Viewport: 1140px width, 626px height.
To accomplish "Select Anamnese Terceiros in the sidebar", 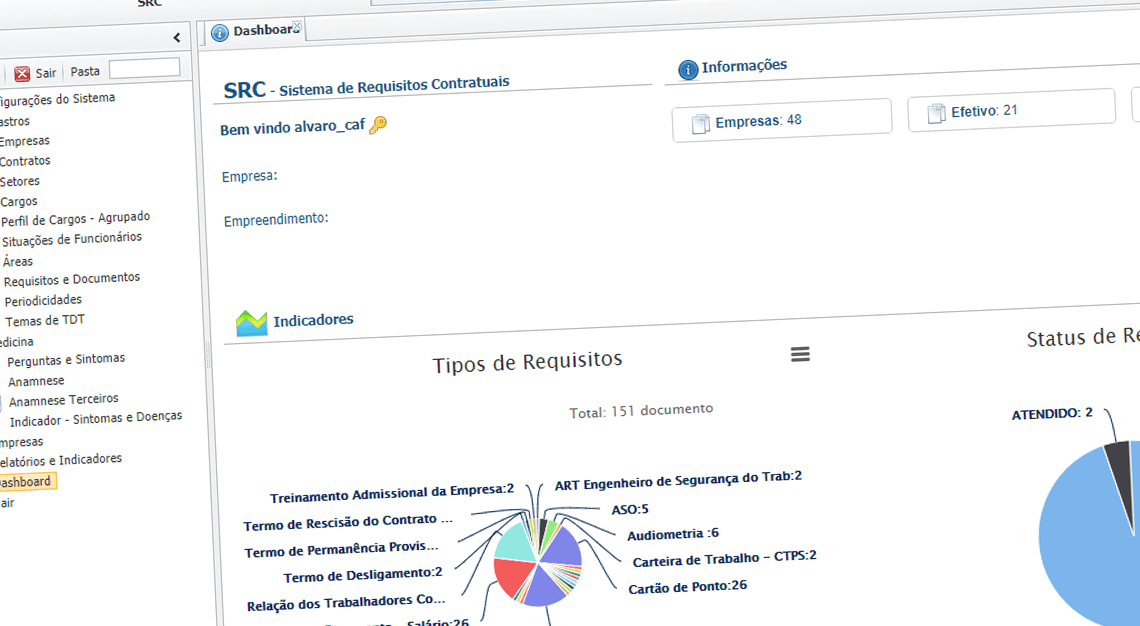I will [64, 398].
